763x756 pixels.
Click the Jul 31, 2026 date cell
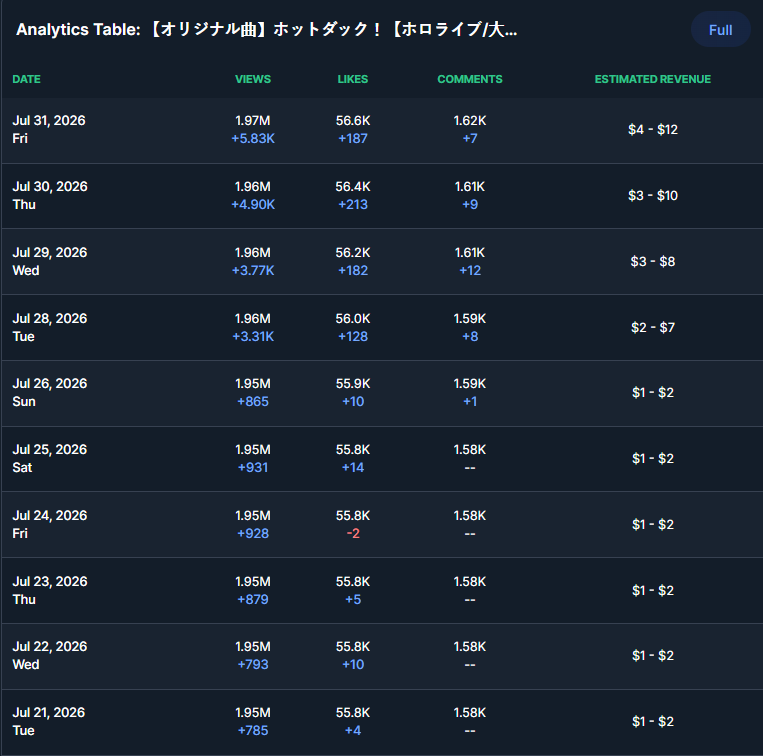[49, 129]
